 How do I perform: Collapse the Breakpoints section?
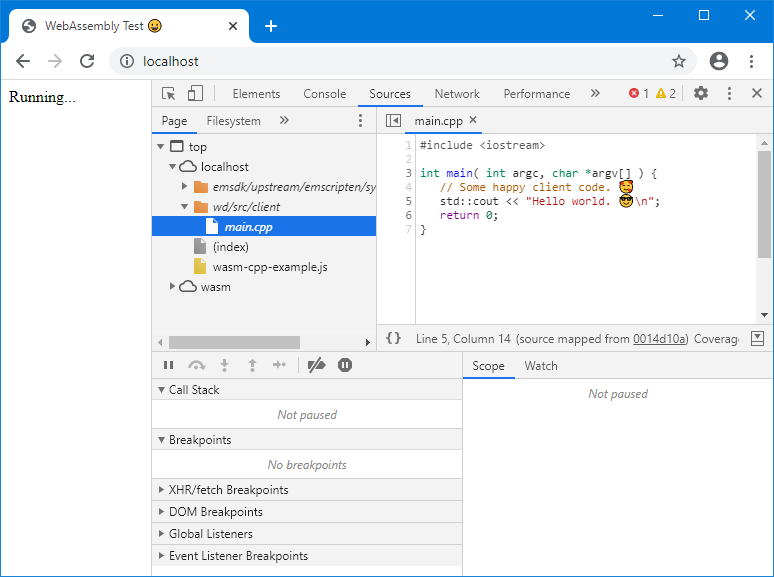[161, 440]
